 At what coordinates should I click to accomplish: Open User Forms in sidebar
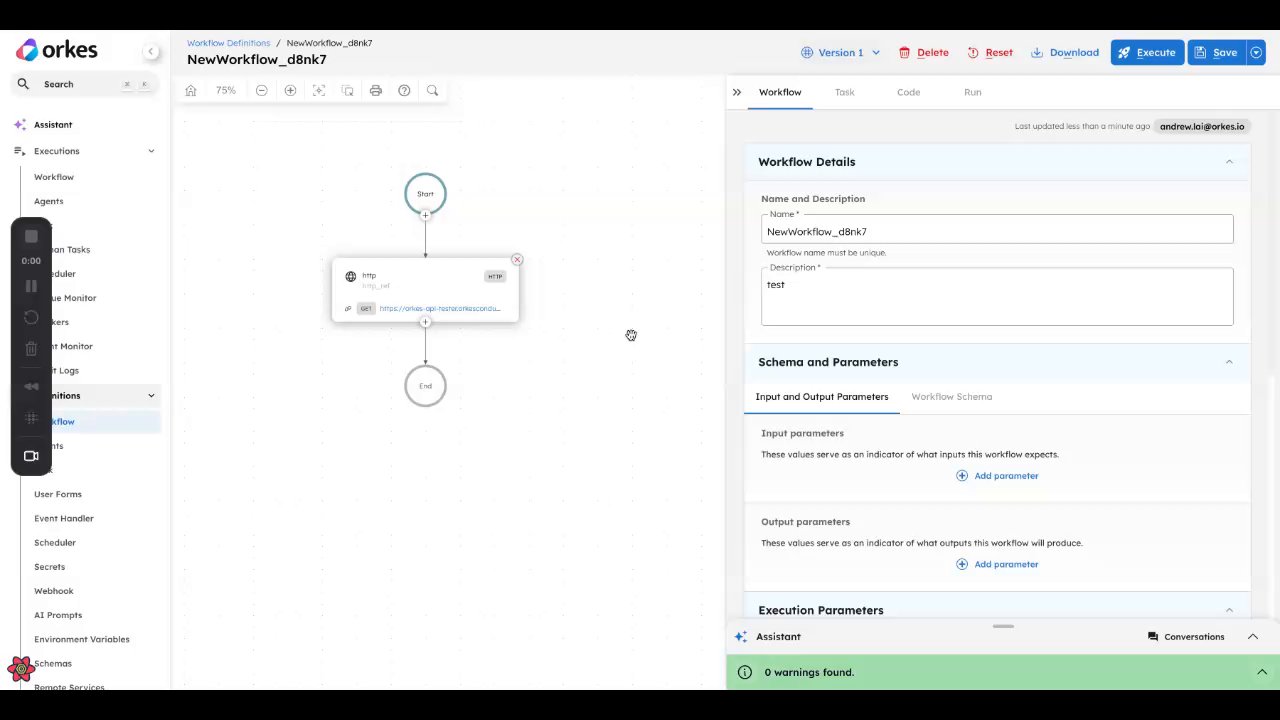tap(58, 494)
